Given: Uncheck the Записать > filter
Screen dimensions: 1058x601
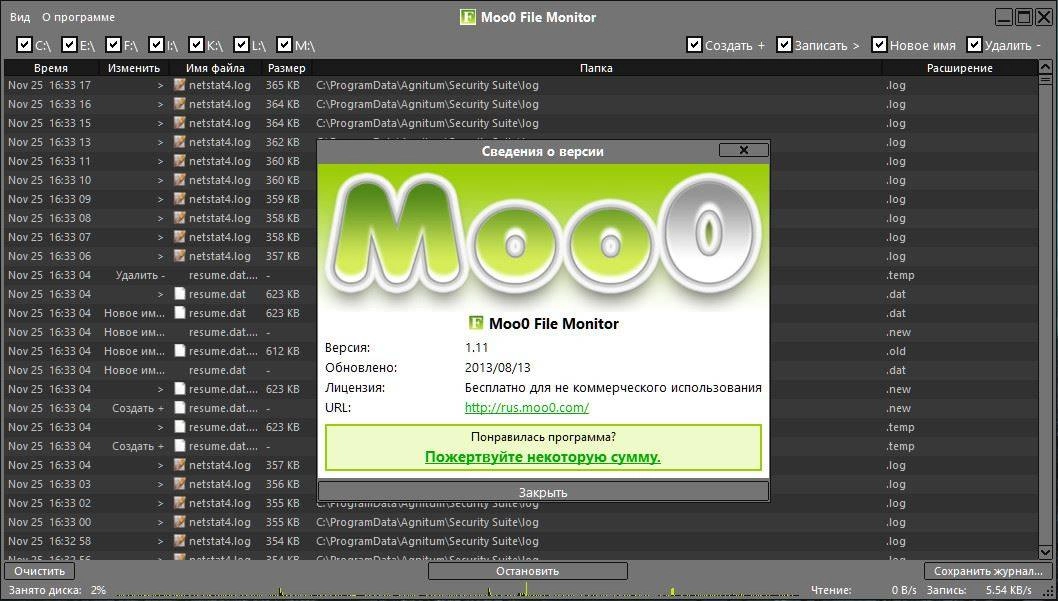Looking at the screenshot, I should pos(783,45).
